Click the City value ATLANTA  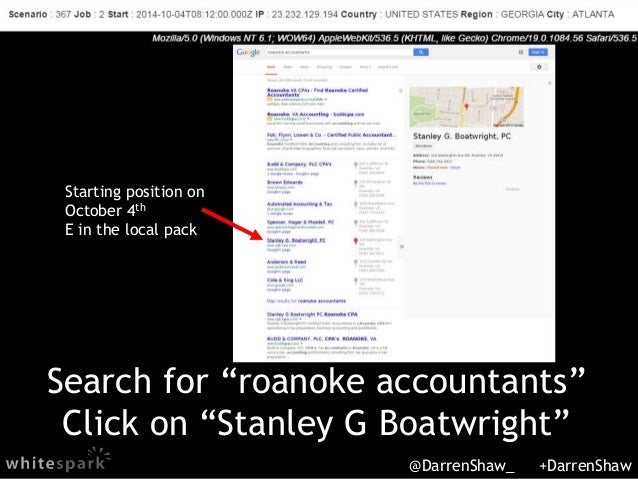click(593, 14)
